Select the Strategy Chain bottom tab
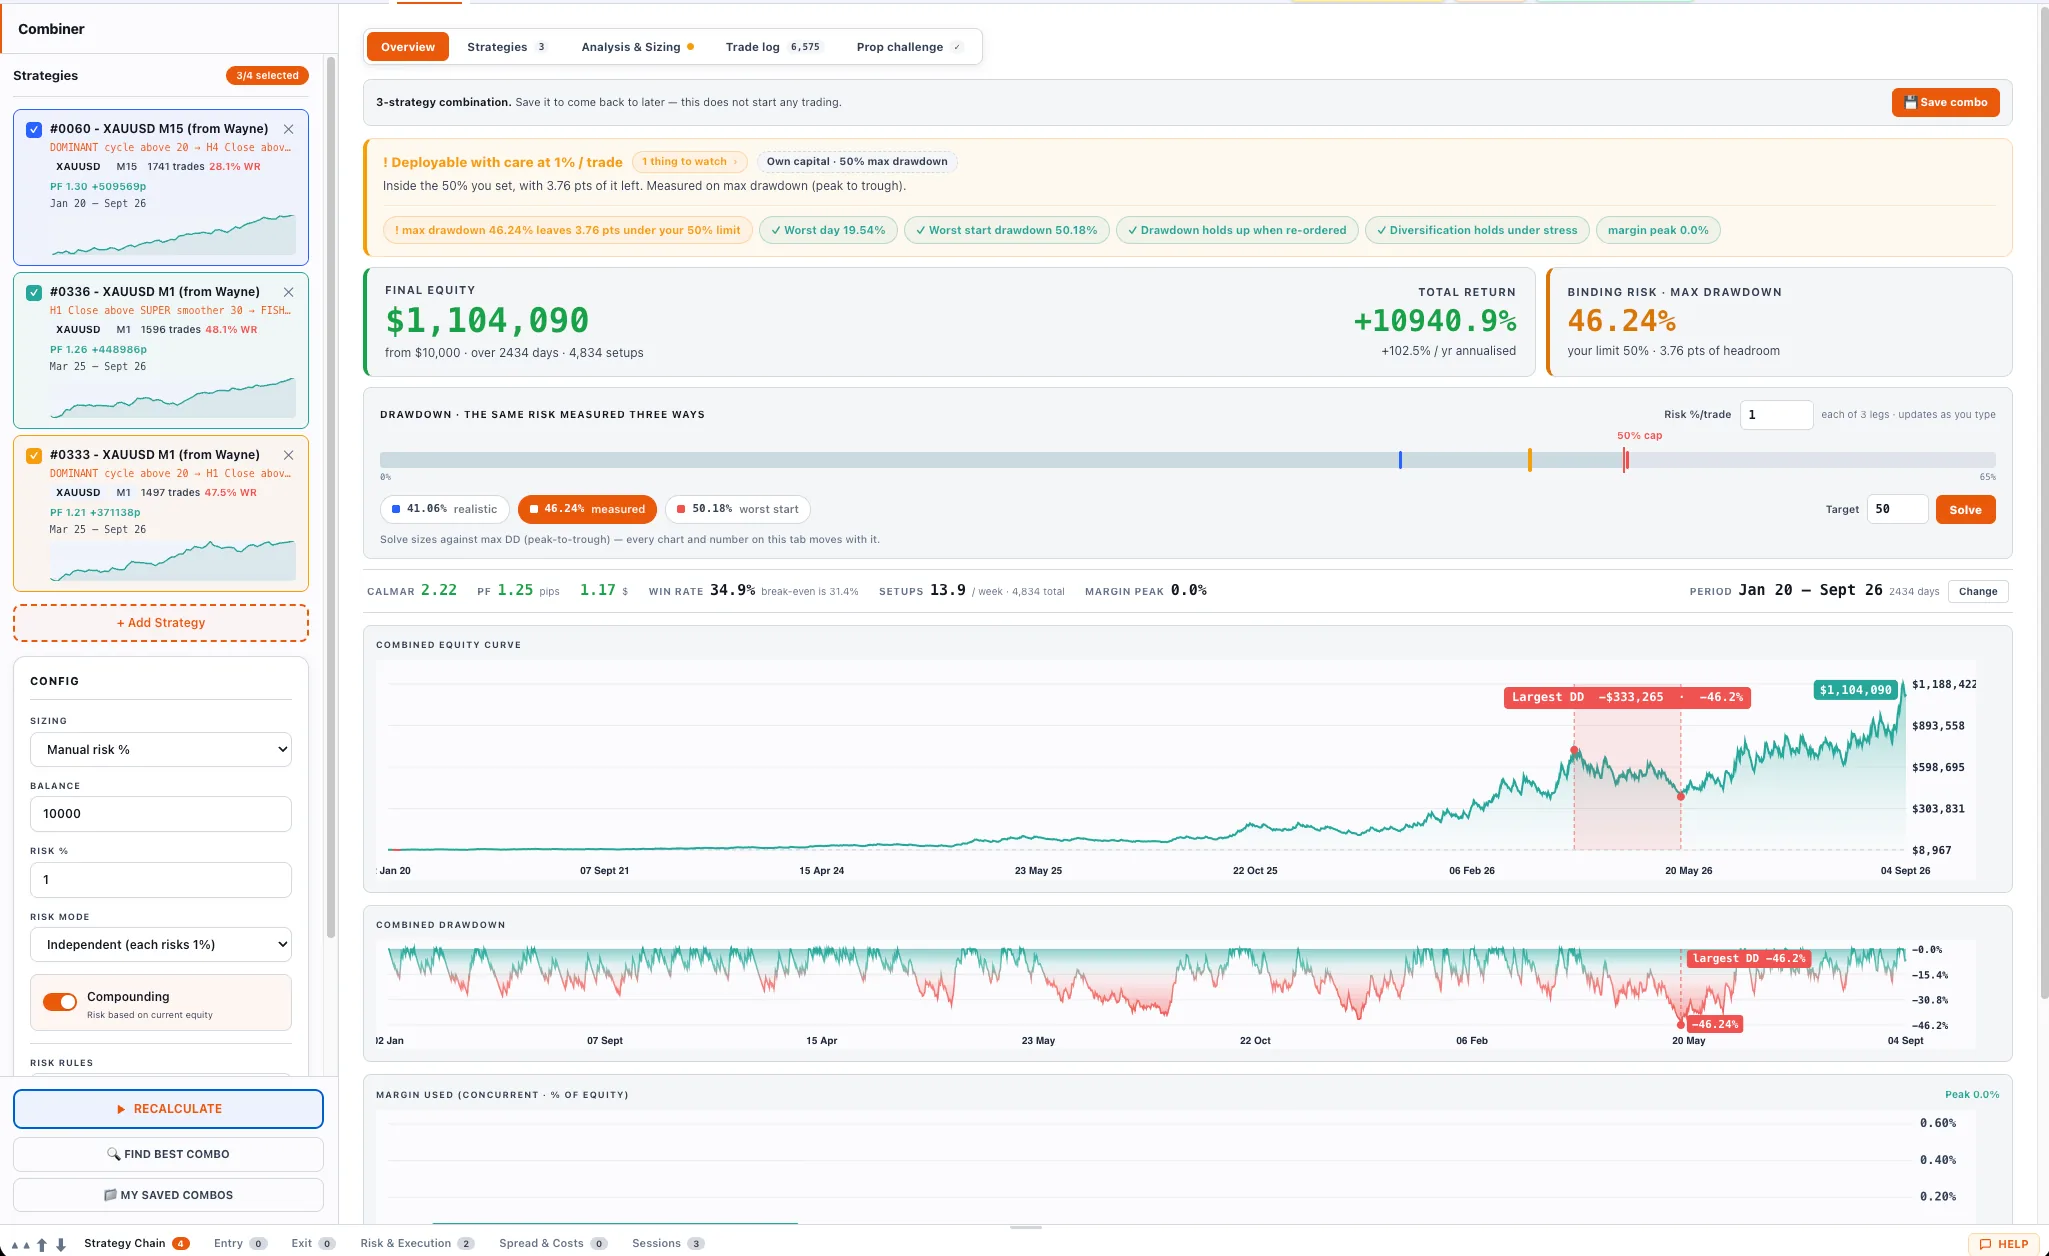The height and width of the screenshot is (1256, 2049). click(136, 1244)
